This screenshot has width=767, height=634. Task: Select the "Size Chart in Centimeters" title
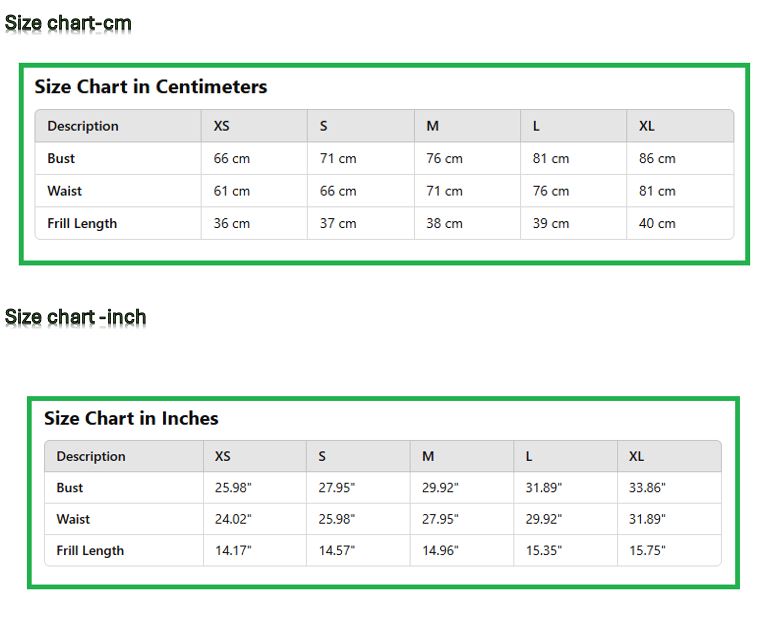[x=151, y=87]
